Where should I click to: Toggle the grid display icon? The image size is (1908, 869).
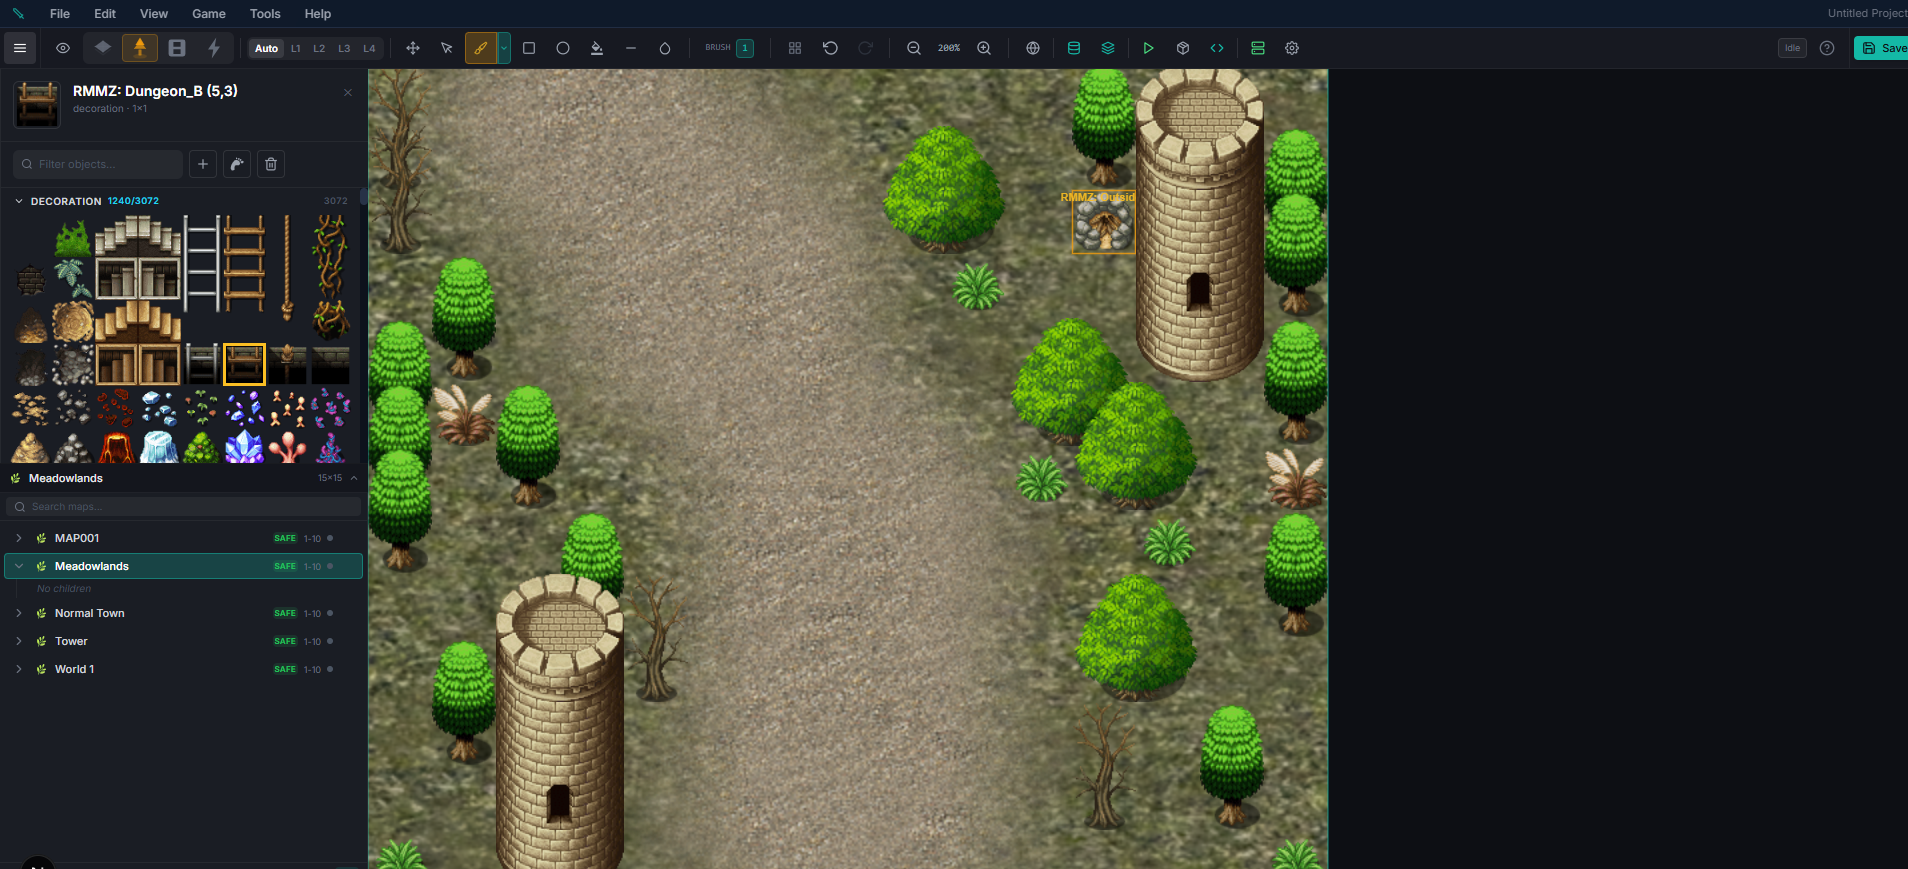point(795,48)
